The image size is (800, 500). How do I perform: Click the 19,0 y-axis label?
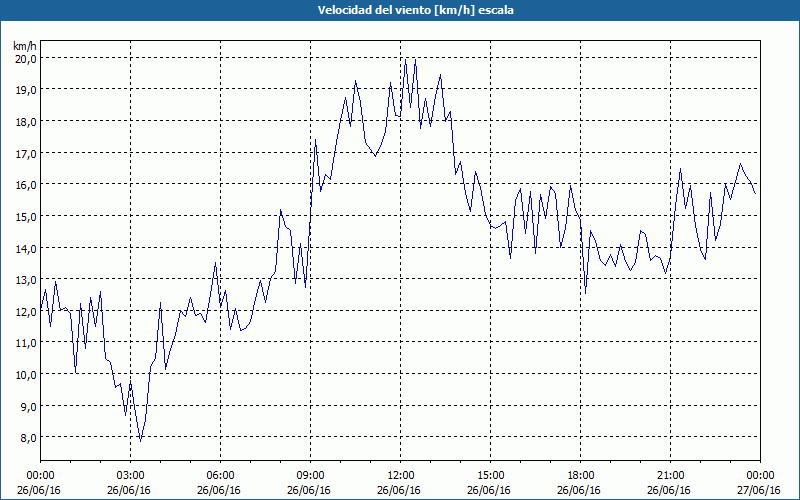(26, 90)
